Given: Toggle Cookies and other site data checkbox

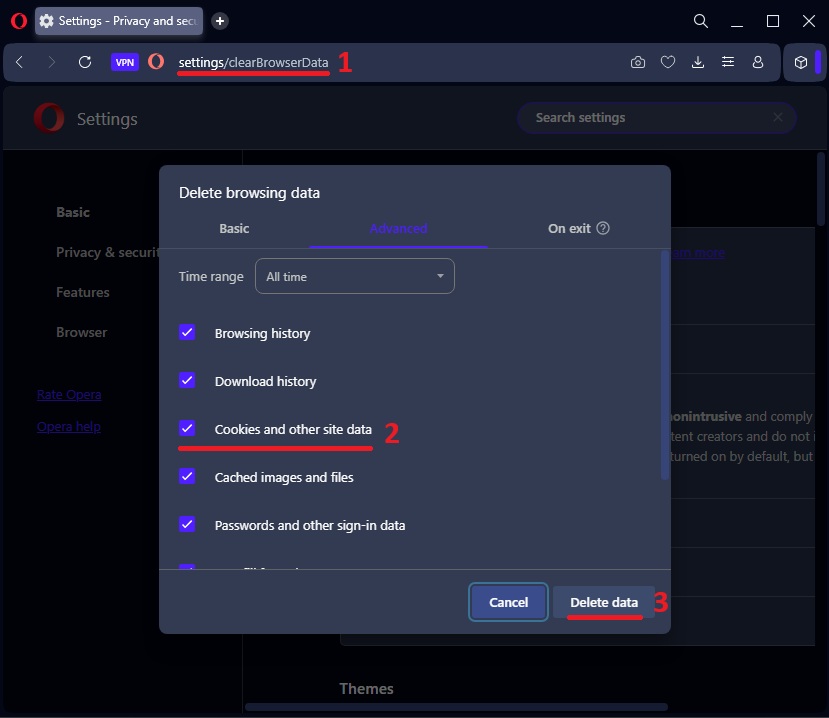Looking at the screenshot, I should (187, 429).
